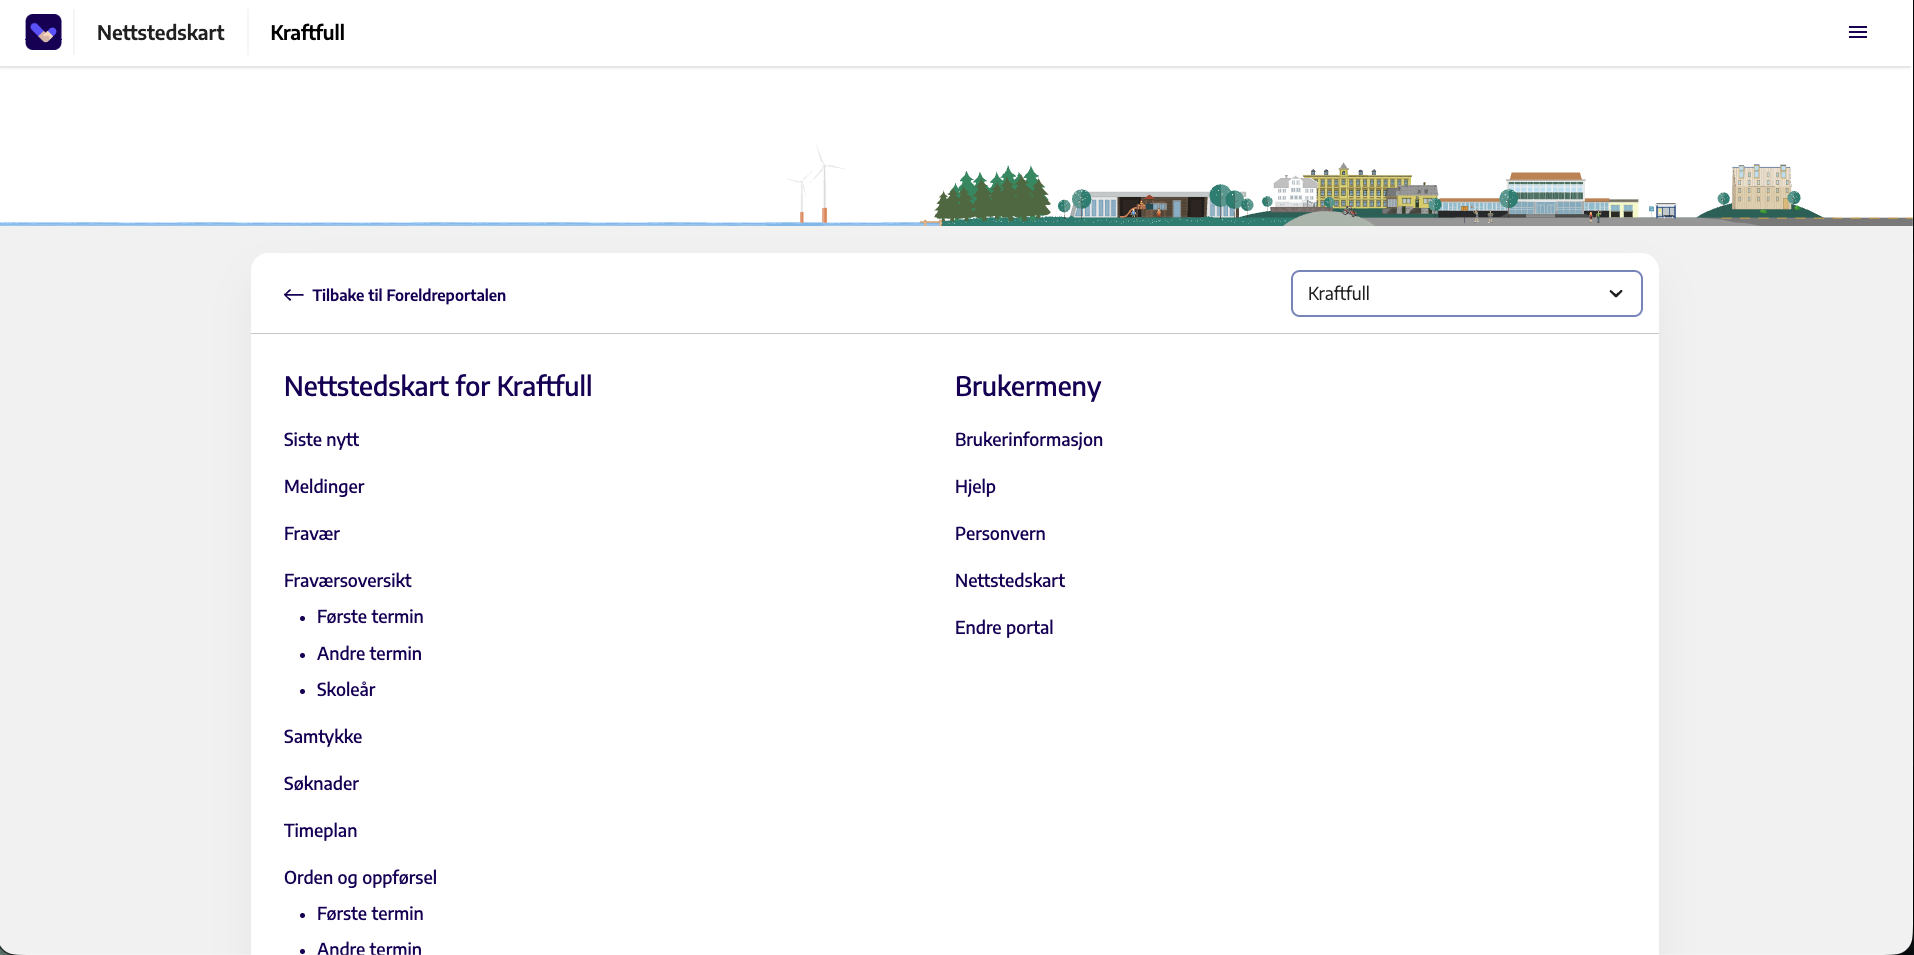The image size is (1914, 955).
Task: Open Meldinger from the sitemap
Action: pos(324,487)
